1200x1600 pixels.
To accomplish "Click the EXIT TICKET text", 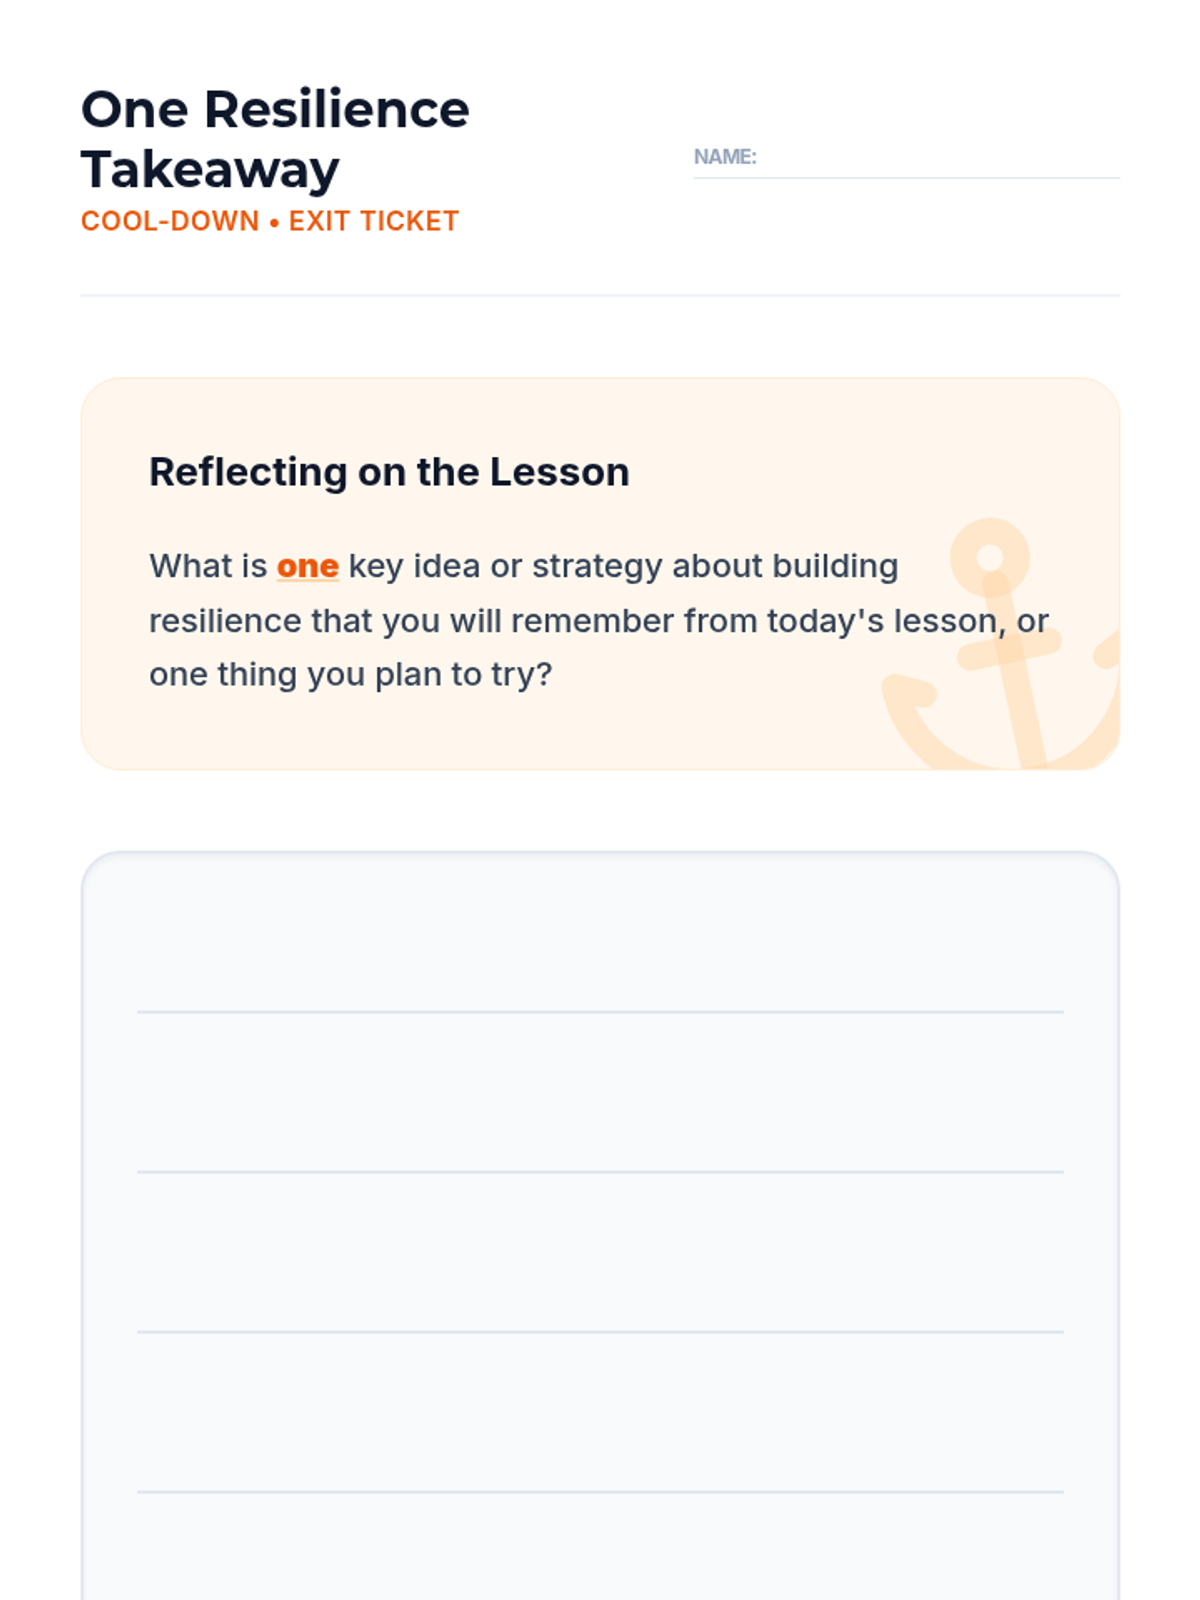I will click(x=374, y=221).
